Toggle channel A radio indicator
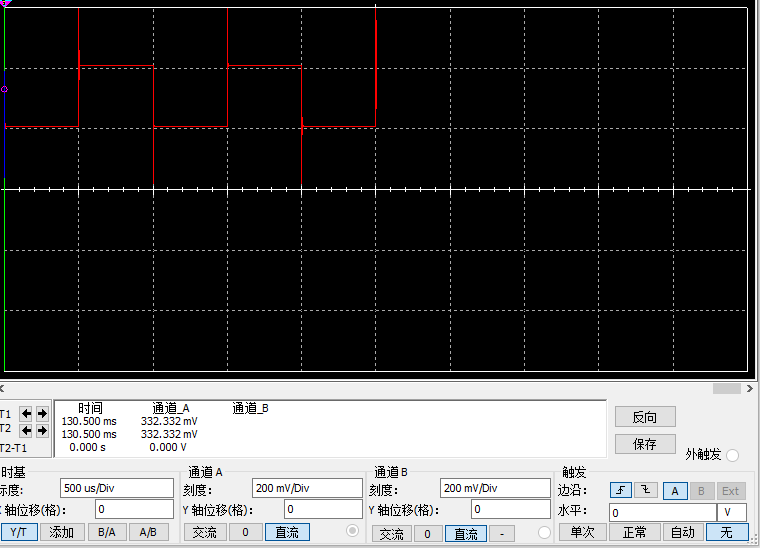This screenshot has height=548, width=760. click(352, 531)
